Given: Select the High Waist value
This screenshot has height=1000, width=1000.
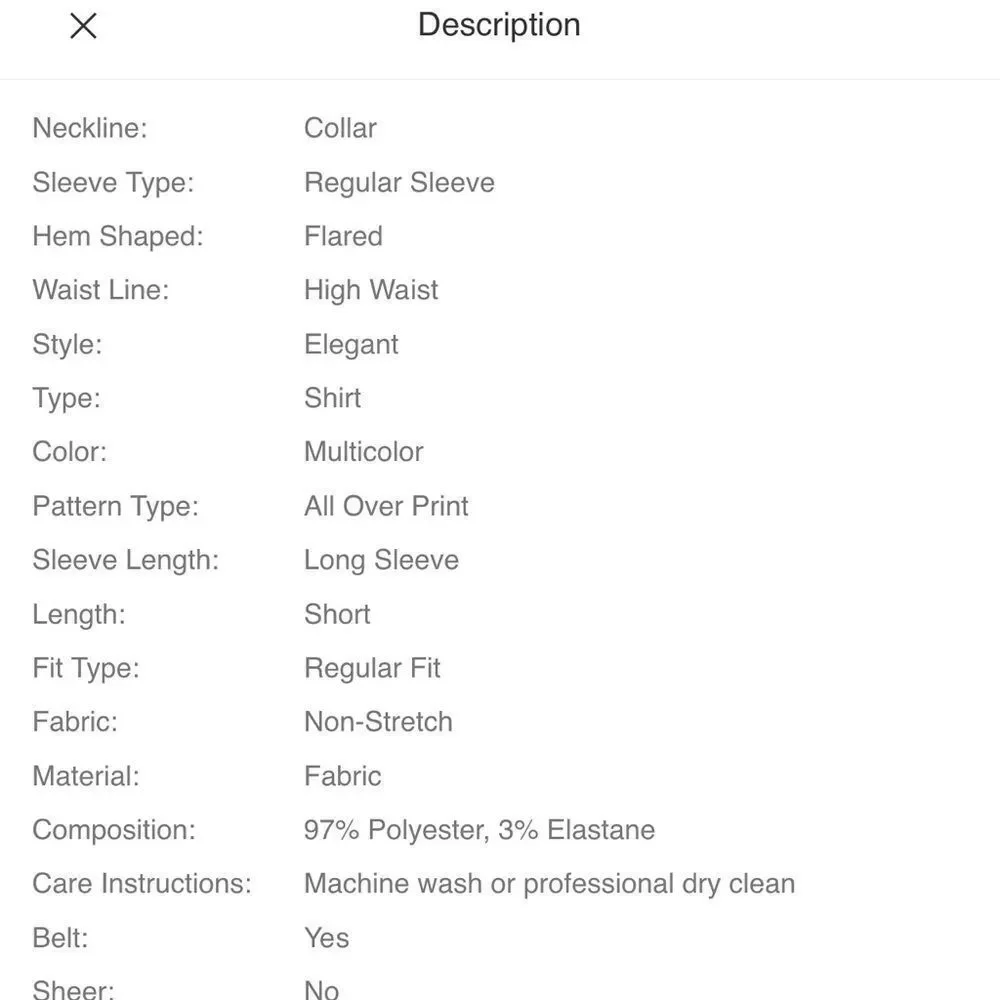Looking at the screenshot, I should tap(371, 290).
